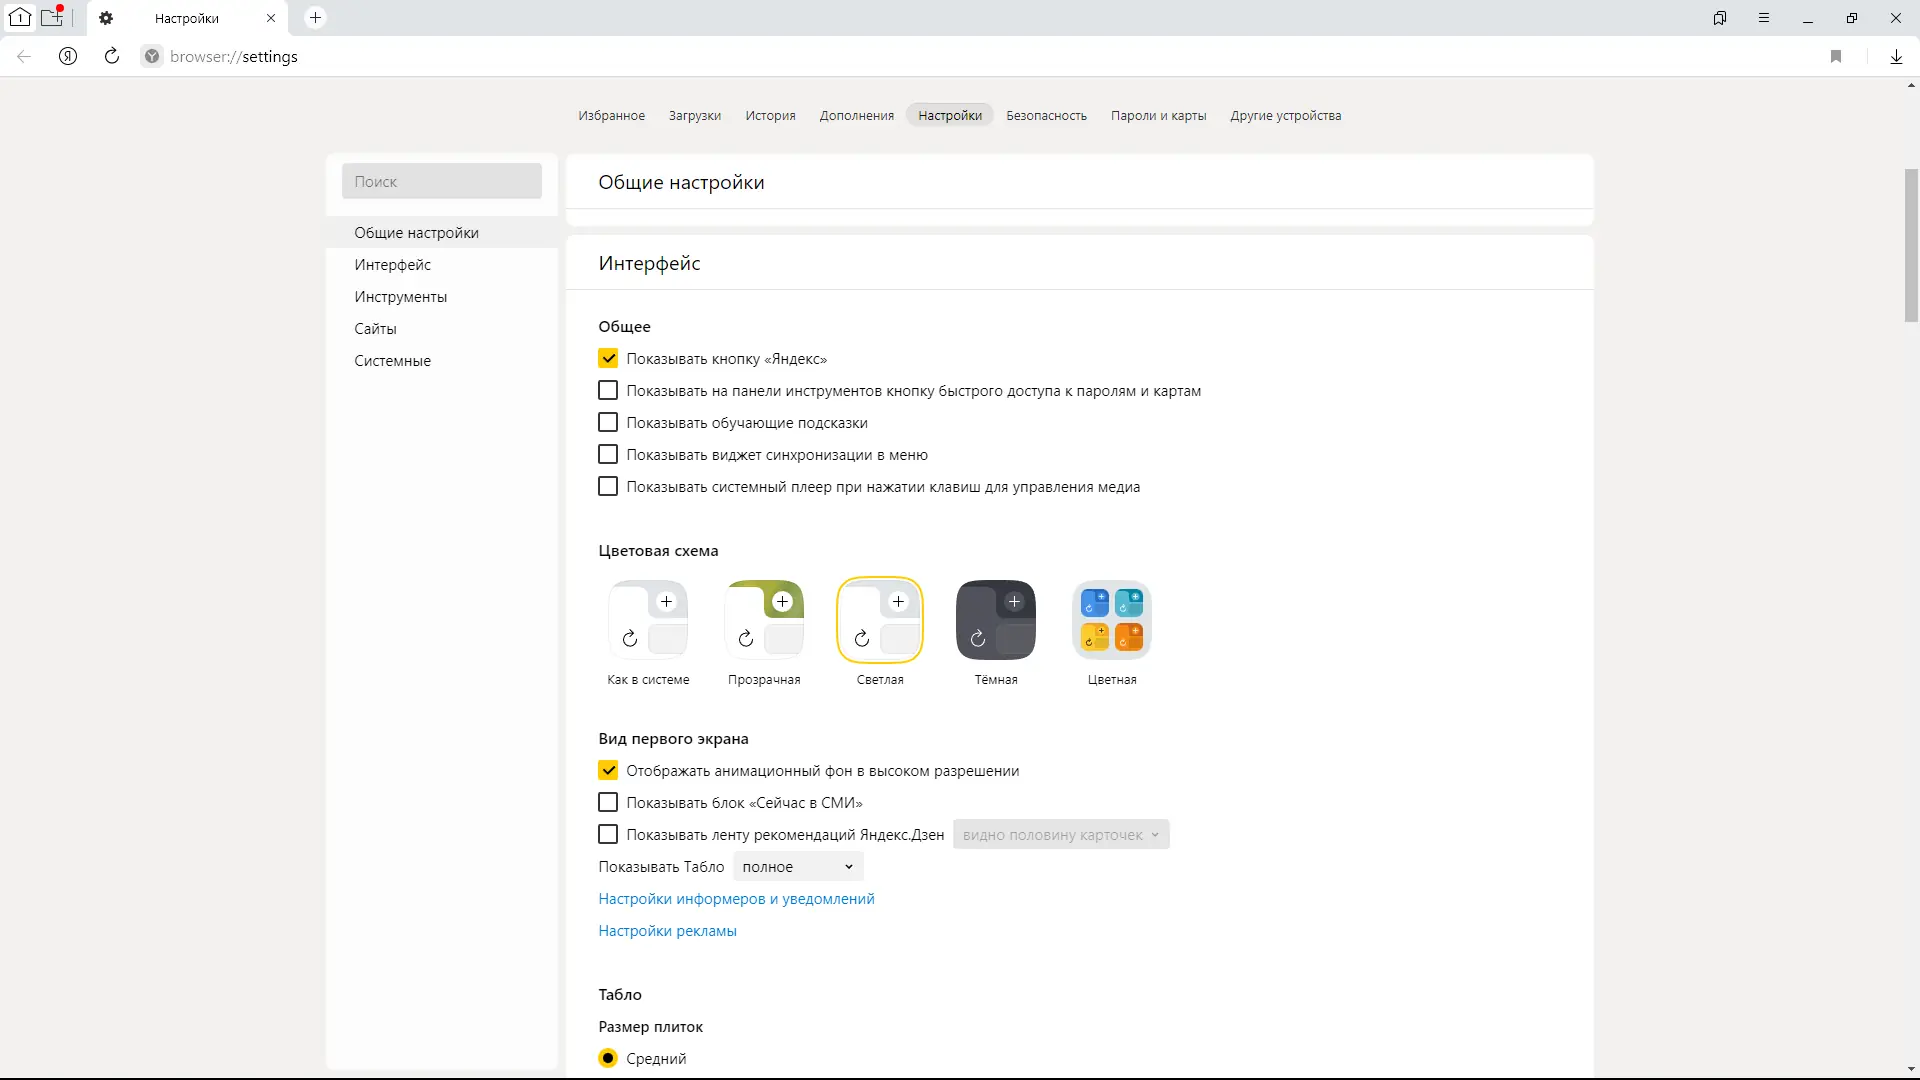Open 'Настройки информеров и уведомлений' link
This screenshot has width=1920, height=1080.
tap(736, 898)
